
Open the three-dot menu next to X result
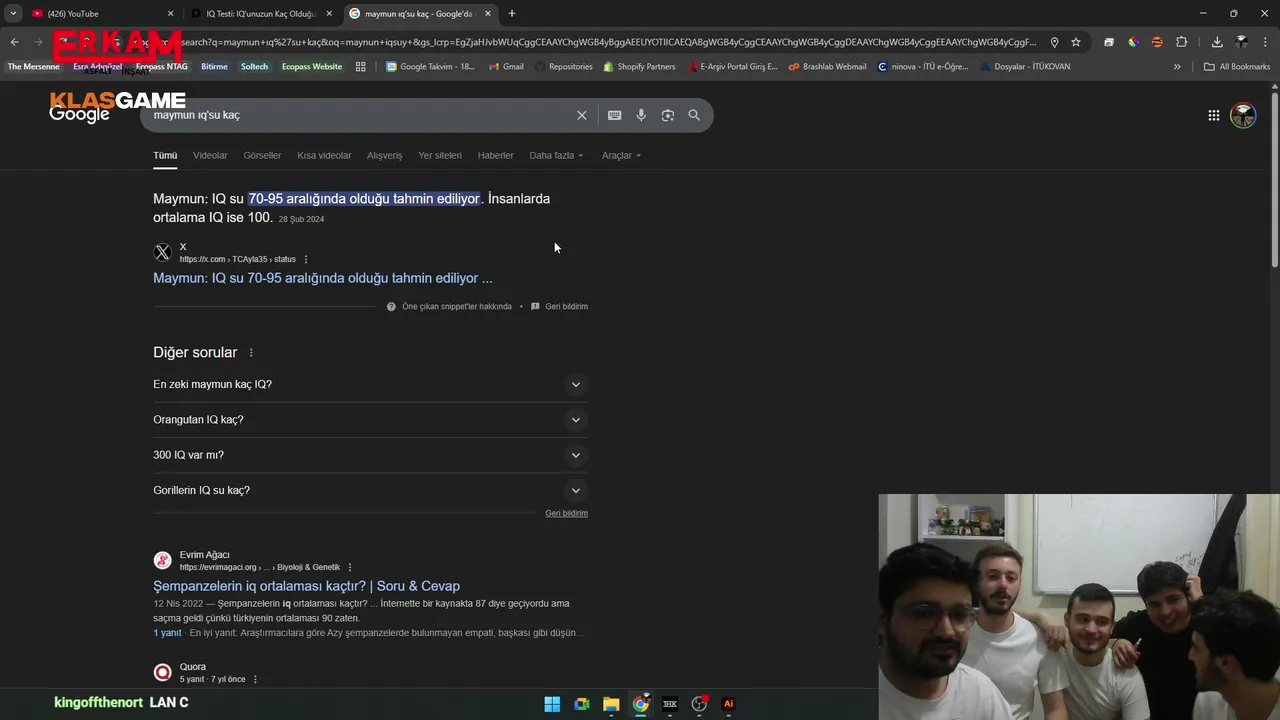(x=306, y=259)
